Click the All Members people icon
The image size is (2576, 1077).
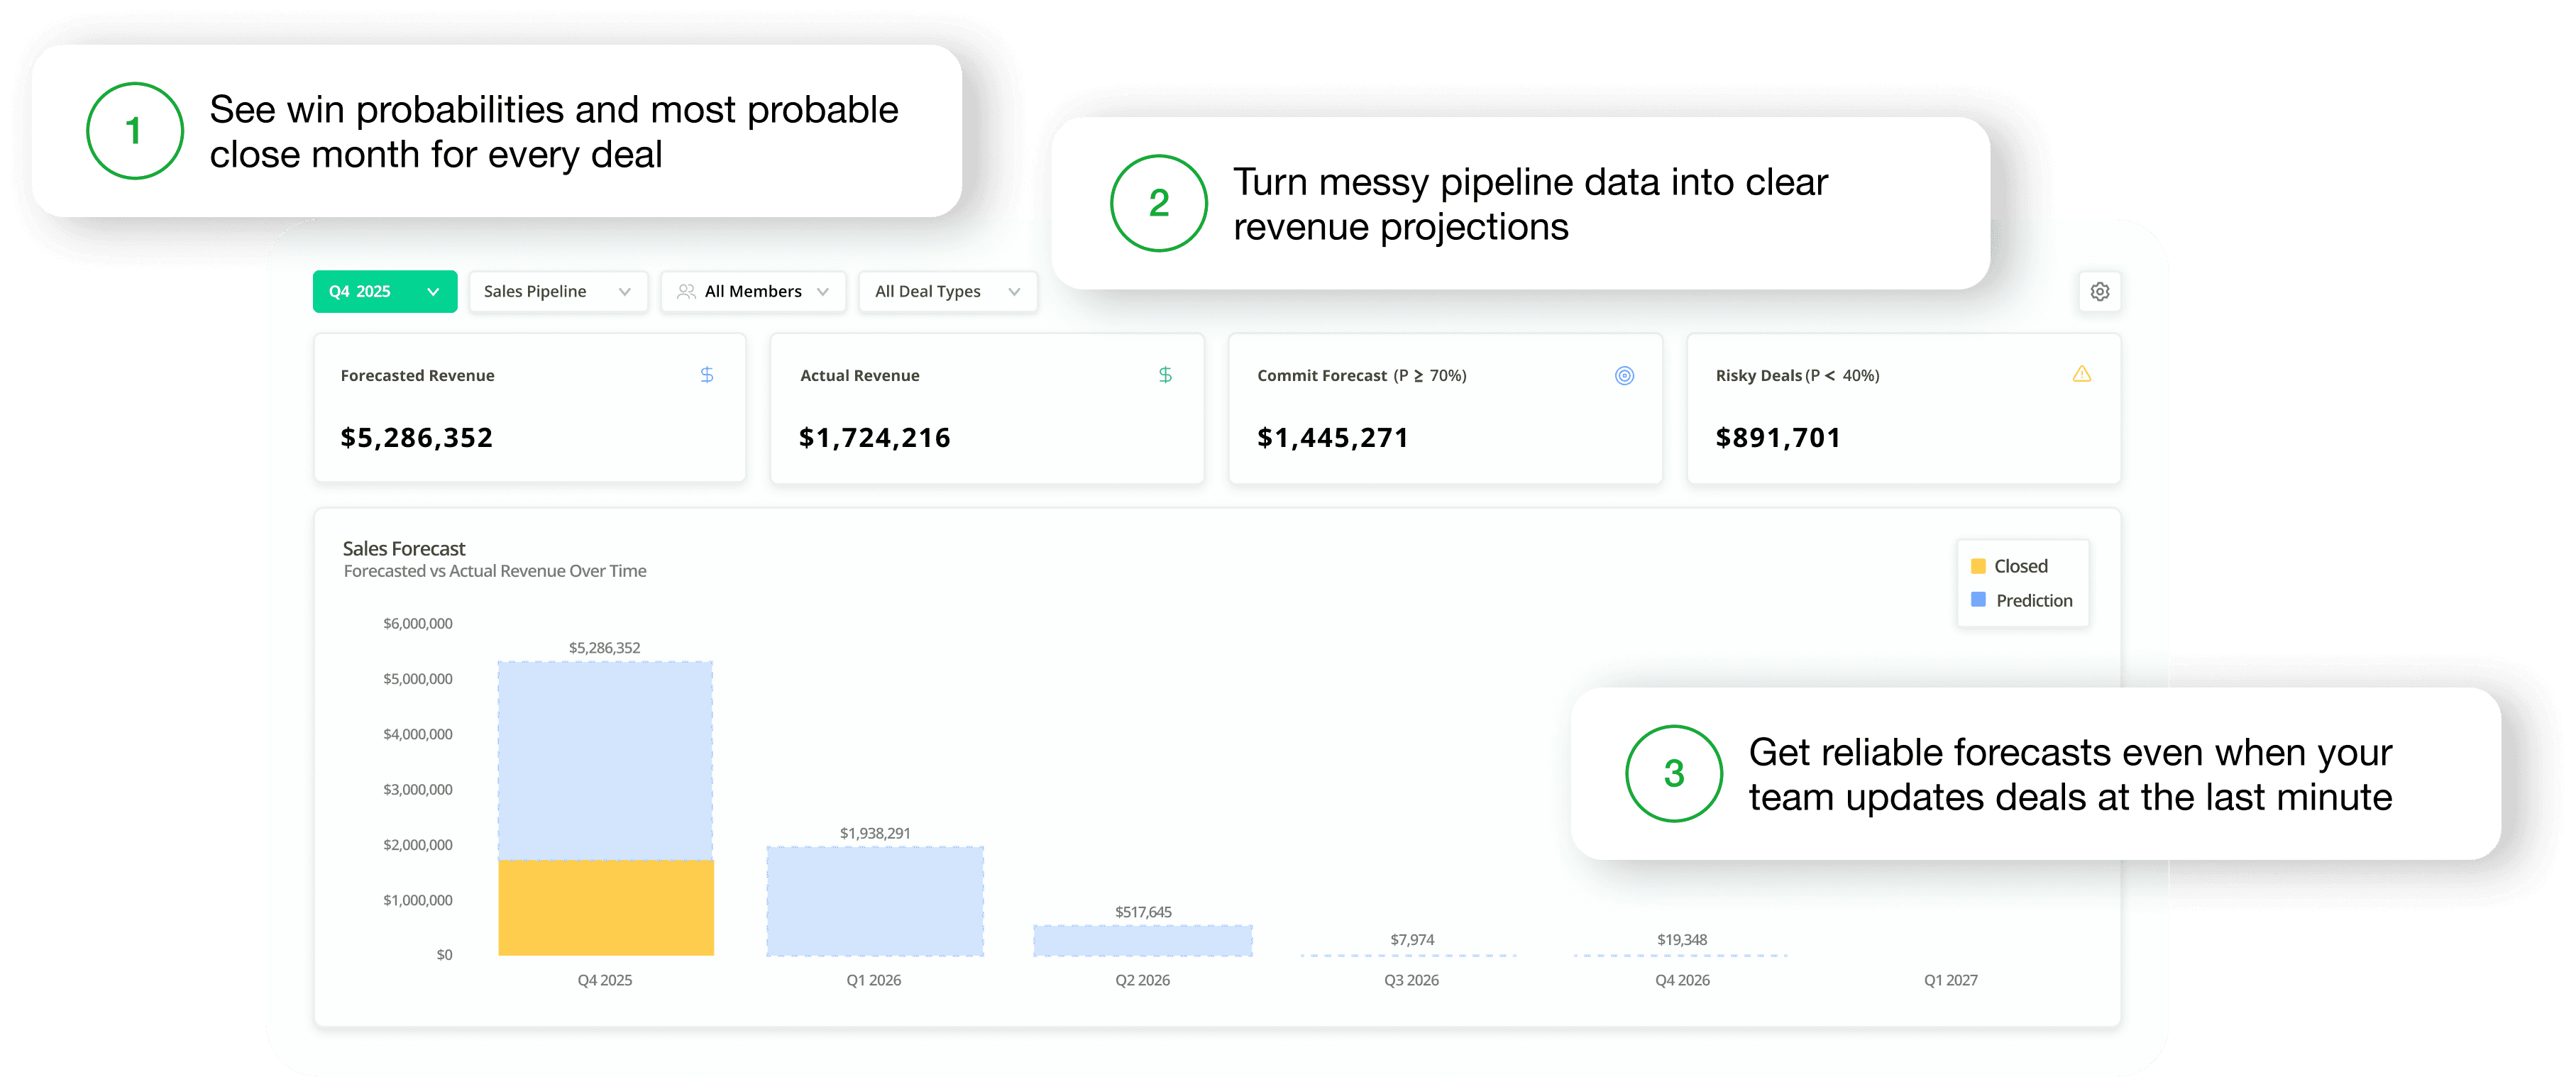click(x=686, y=291)
